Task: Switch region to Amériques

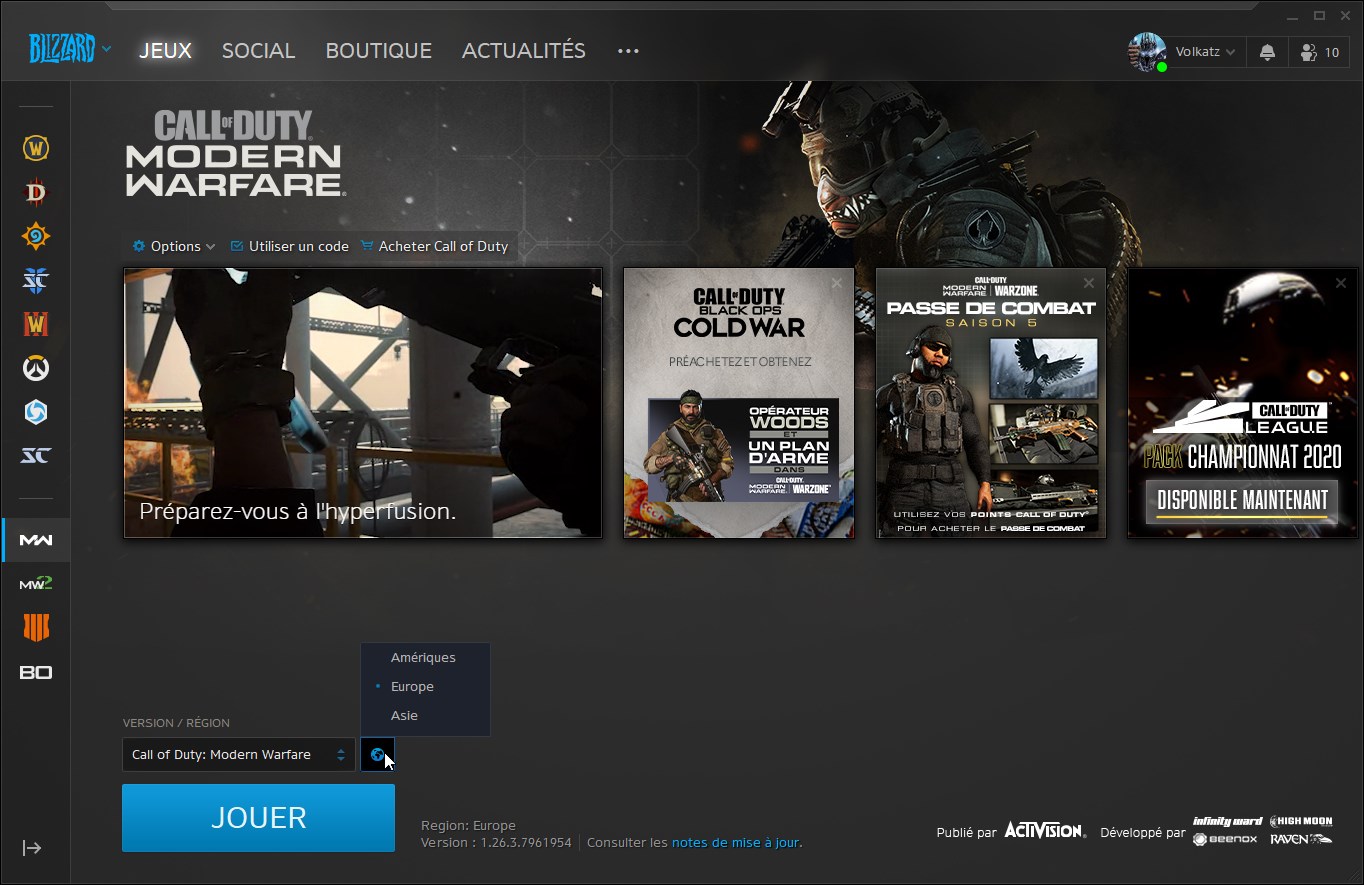Action: coord(421,657)
